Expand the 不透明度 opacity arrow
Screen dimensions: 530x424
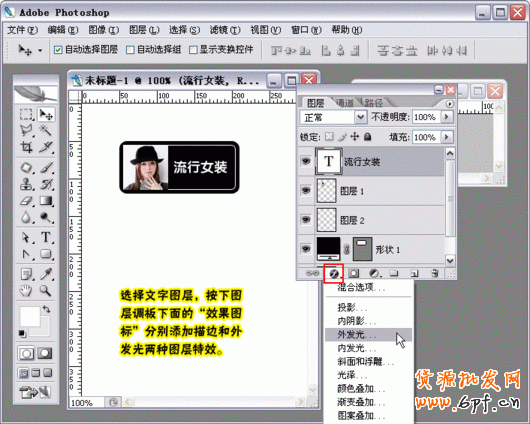coord(447,117)
